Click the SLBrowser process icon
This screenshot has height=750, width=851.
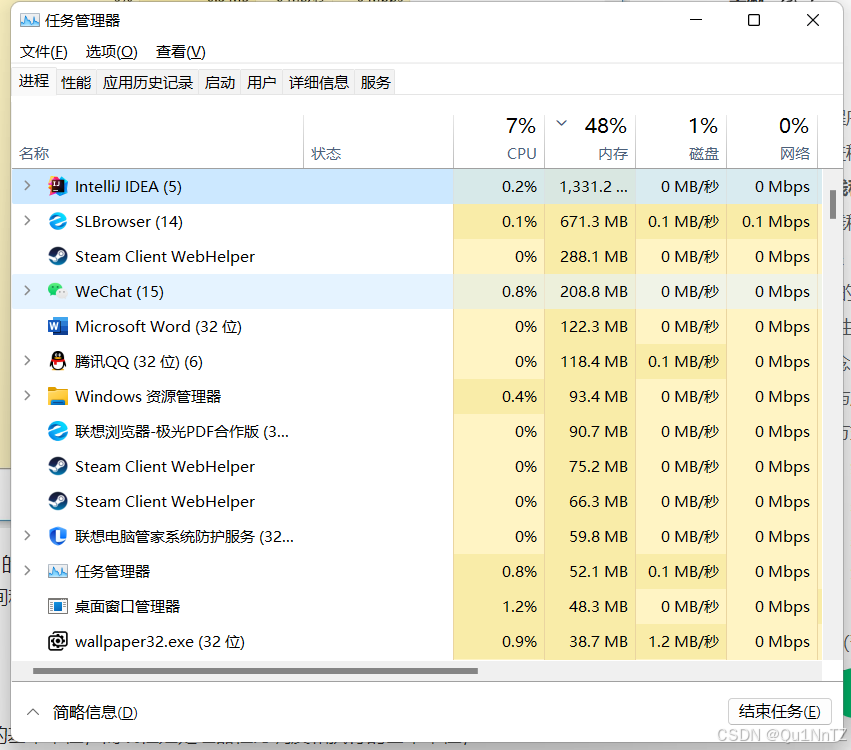[58, 221]
